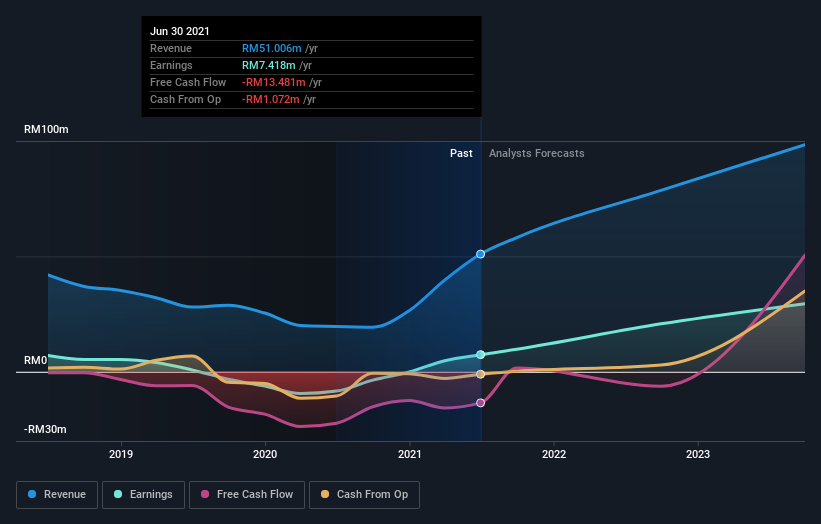Click the Analysts Forecasts label

coord(537,153)
